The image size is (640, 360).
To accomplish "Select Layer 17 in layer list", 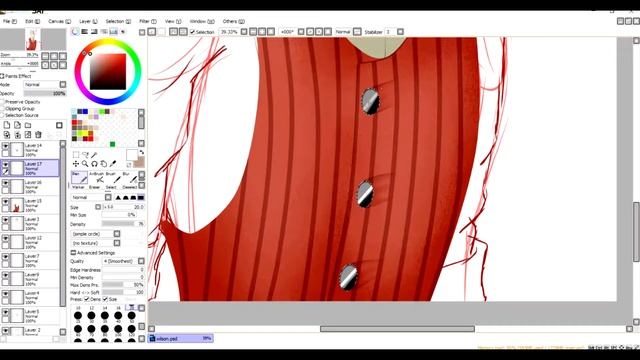I will (30, 168).
